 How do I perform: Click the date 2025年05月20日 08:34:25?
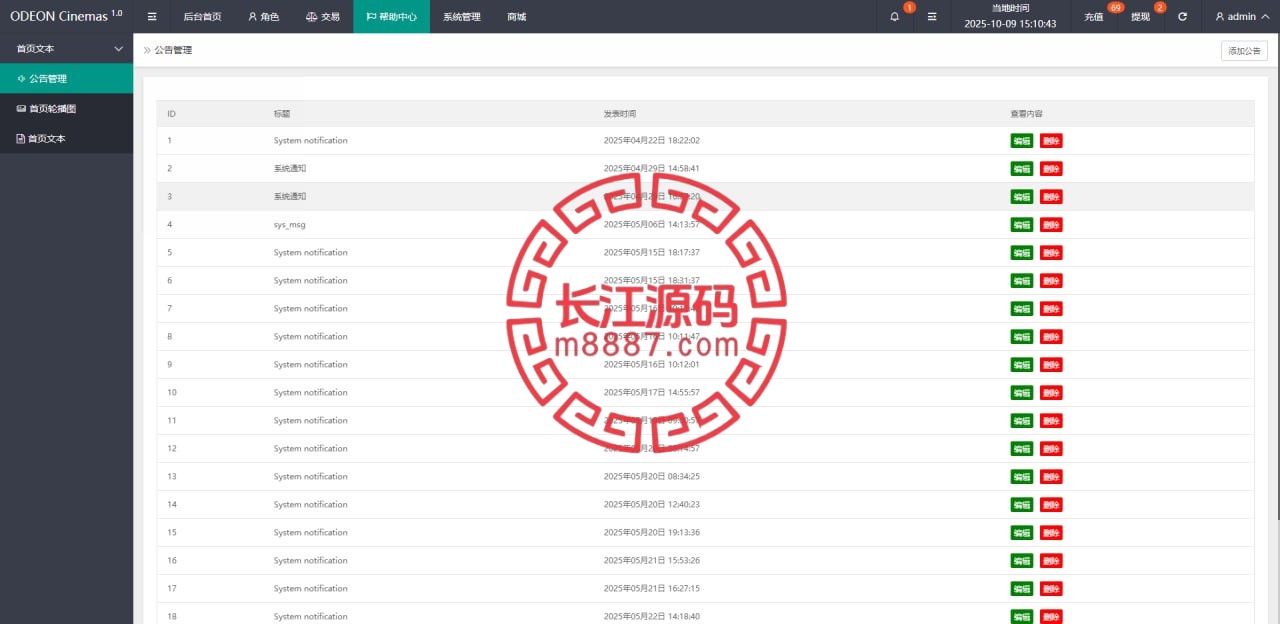click(651, 477)
